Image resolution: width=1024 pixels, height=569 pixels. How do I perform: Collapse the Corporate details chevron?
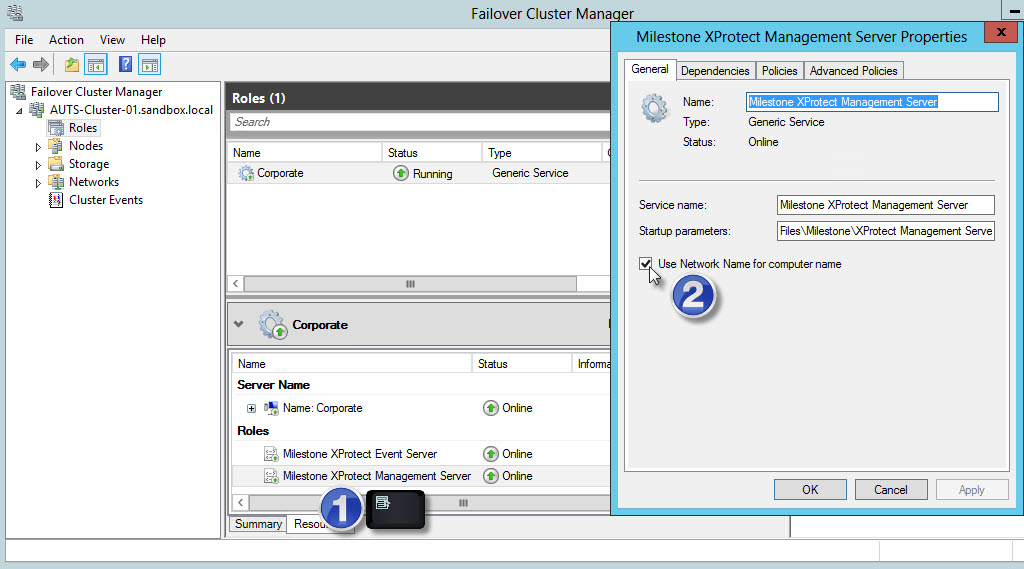coord(238,324)
